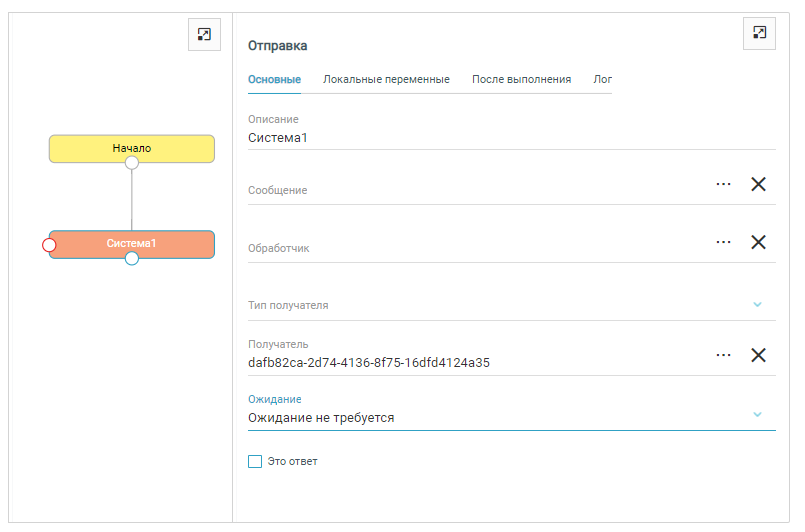Select the Начало node in the diagram

coord(132,148)
